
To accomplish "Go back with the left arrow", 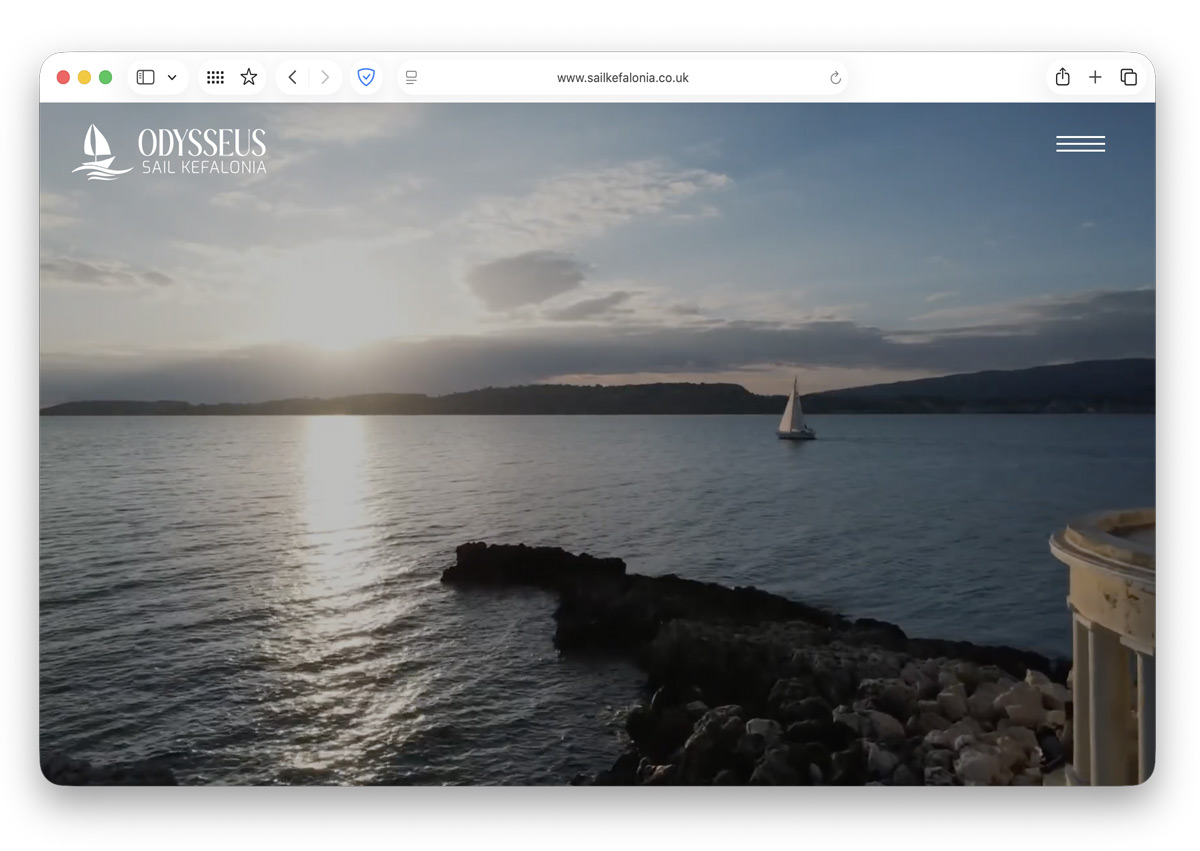I will (292, 77).
